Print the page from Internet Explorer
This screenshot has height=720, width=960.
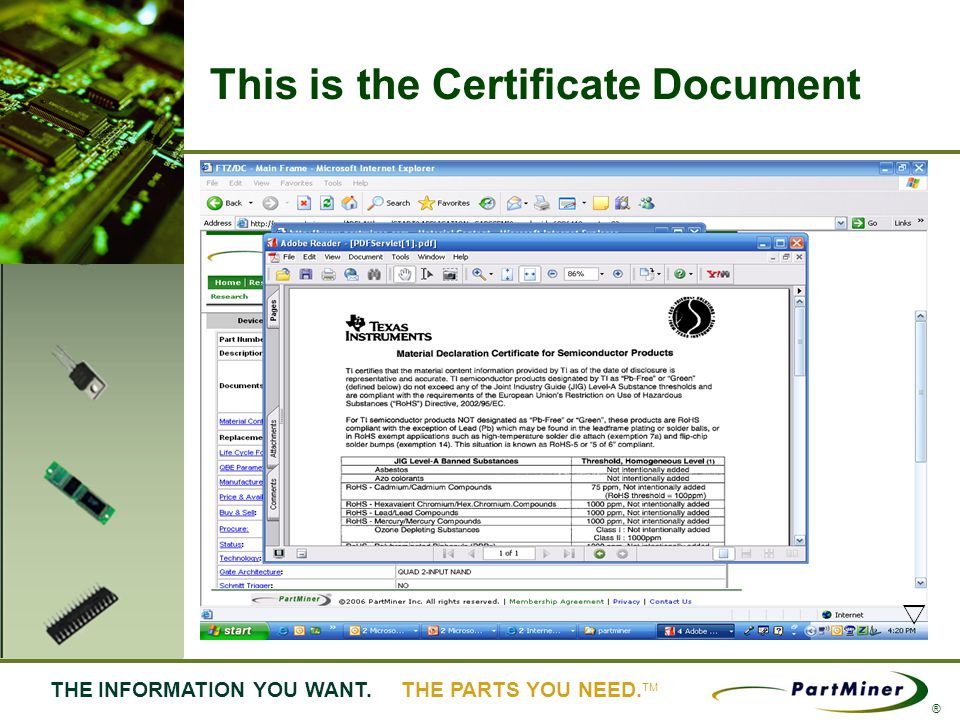point(541,203)
